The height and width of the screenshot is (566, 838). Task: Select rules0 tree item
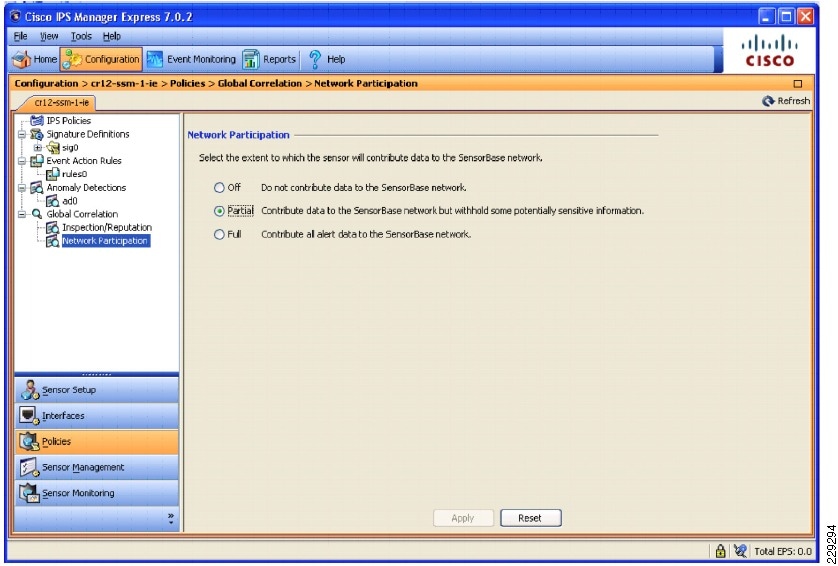74,174
